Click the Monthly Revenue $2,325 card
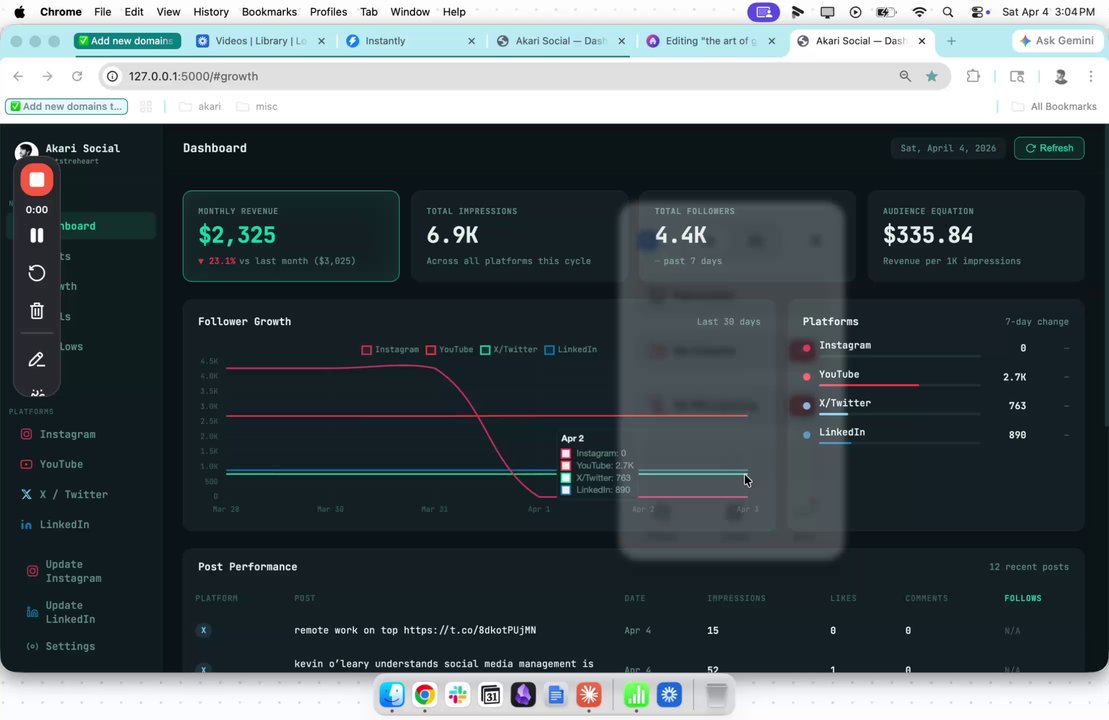Image resolution: width=1109 pixels, height=720 pixels. click(291, 236)
